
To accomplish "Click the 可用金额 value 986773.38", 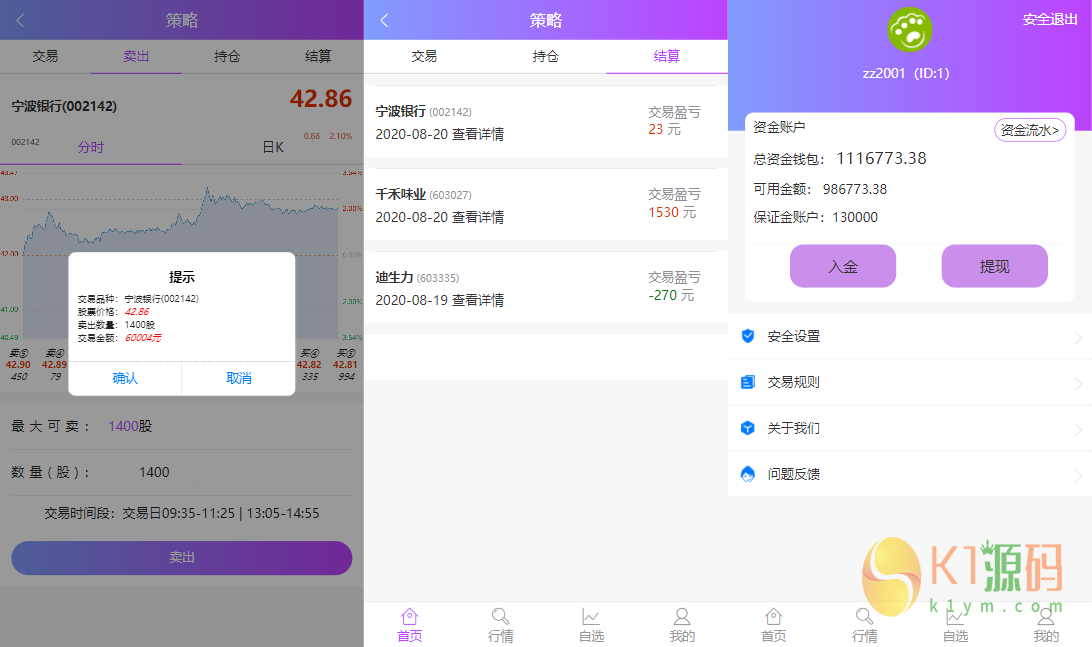I will tap(855, 189).
